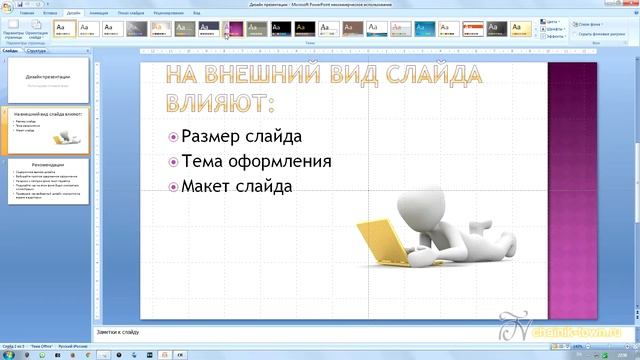Select slide 3 thumbnail Рекомендации
This screenshot has width=640, height=360.
click(x=48, y=182)
